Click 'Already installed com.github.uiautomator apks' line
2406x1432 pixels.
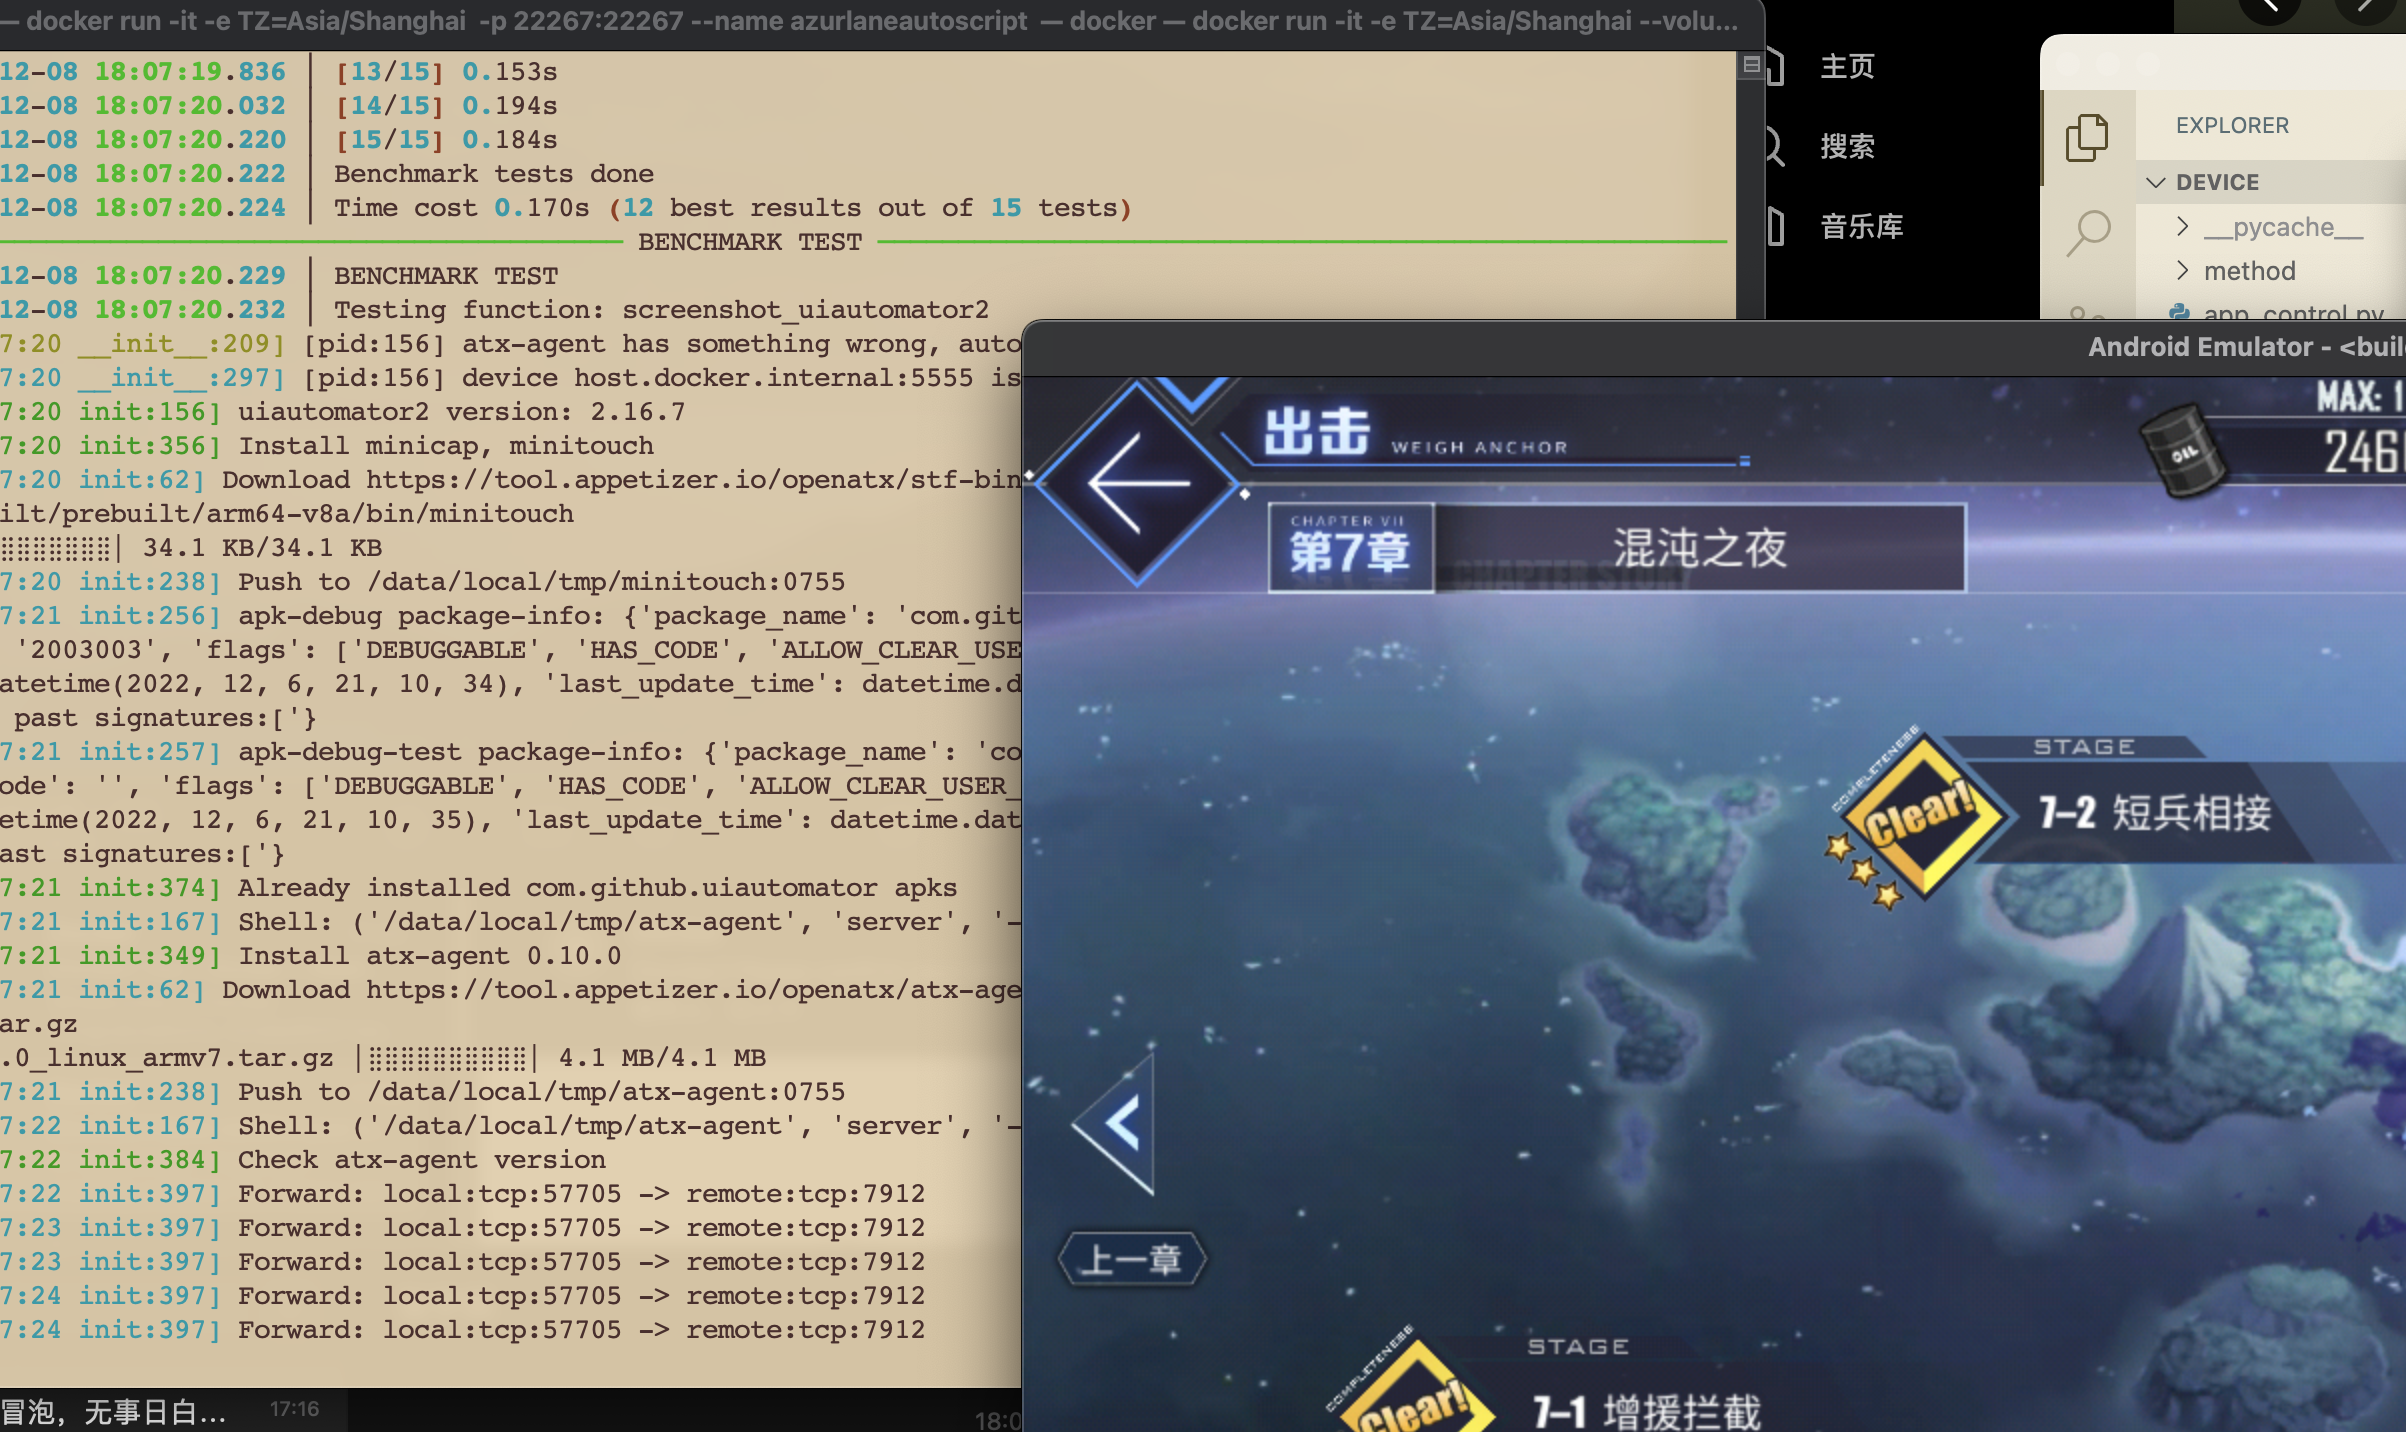tap(598, 888)
